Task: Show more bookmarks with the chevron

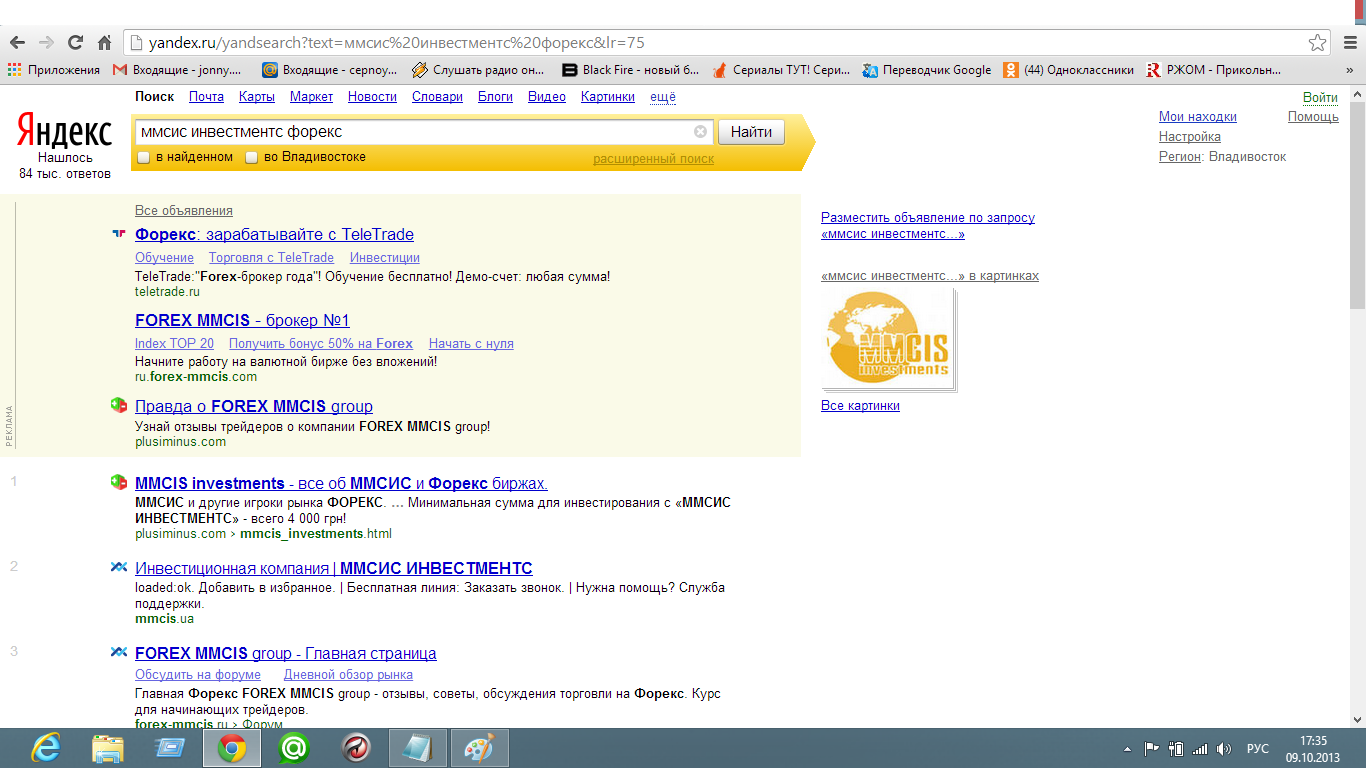Action: pyautogui.click(x=1349, y=70)
